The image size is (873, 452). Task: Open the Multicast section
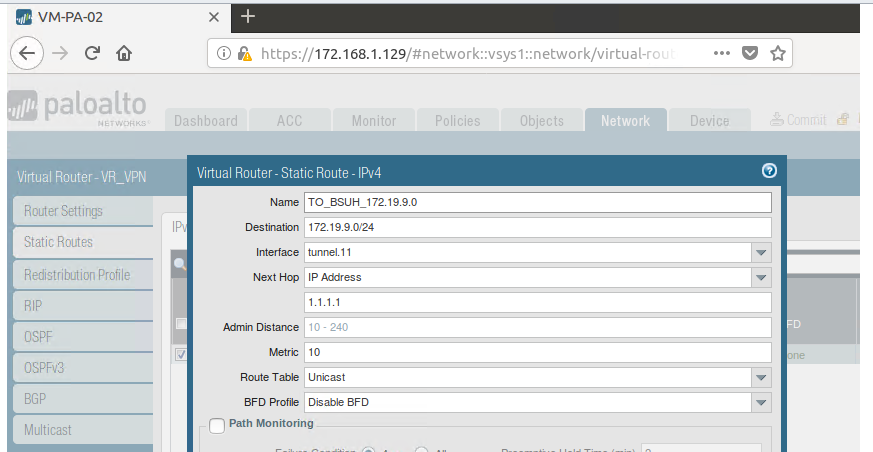pos(83,430)
